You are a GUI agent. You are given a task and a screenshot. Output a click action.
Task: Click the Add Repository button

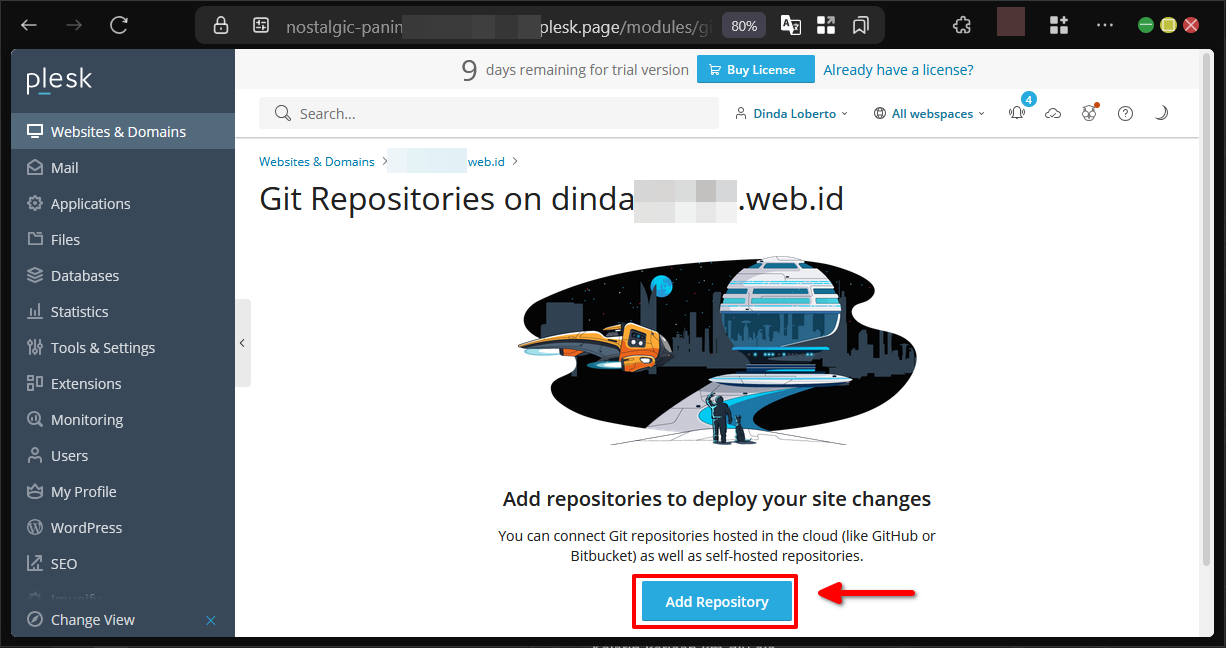pos(716,602)
